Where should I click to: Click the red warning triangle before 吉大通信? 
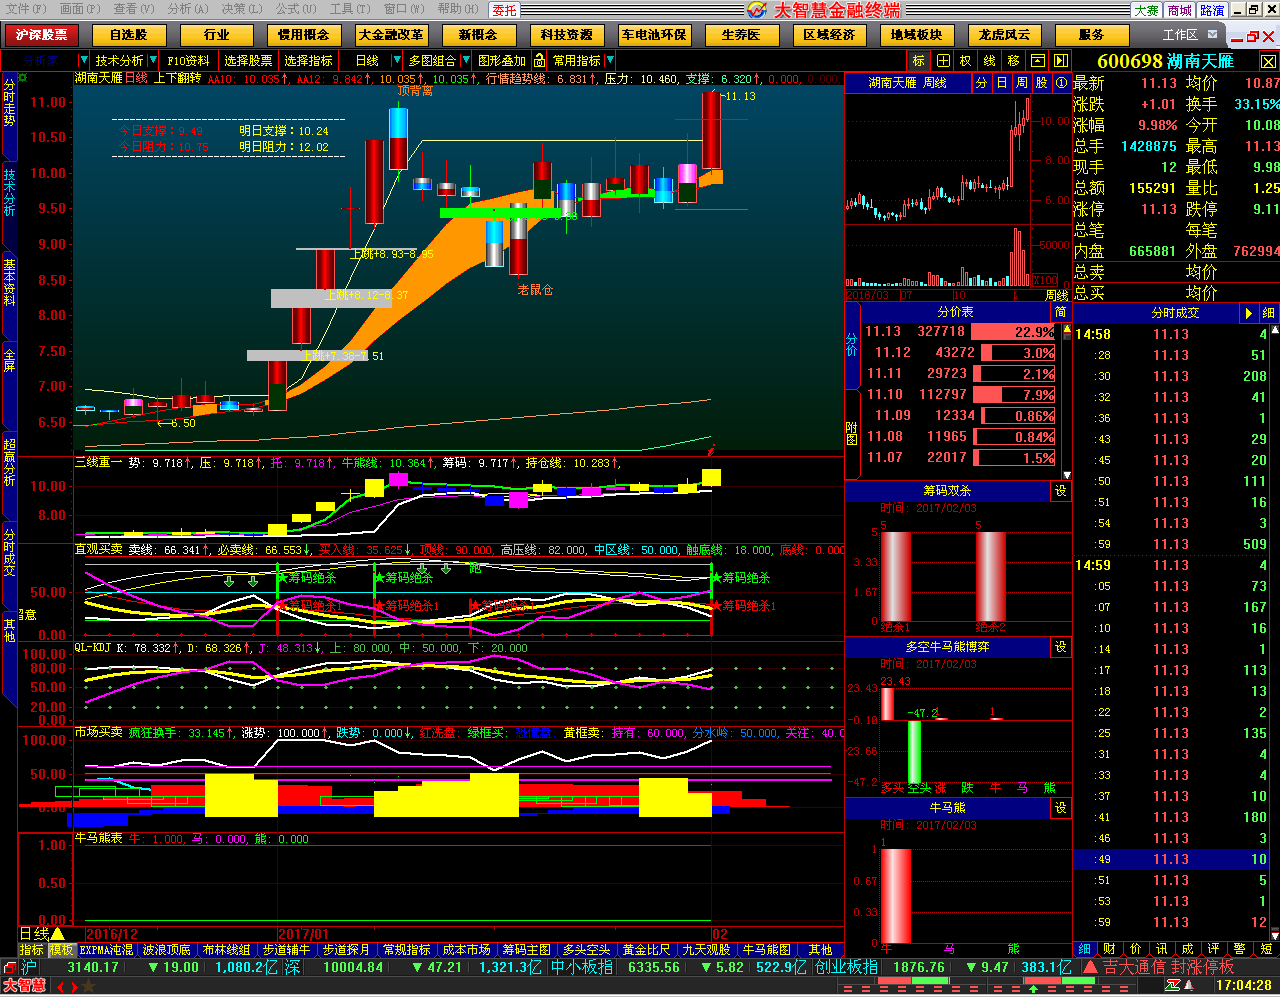pos(1090,967)
